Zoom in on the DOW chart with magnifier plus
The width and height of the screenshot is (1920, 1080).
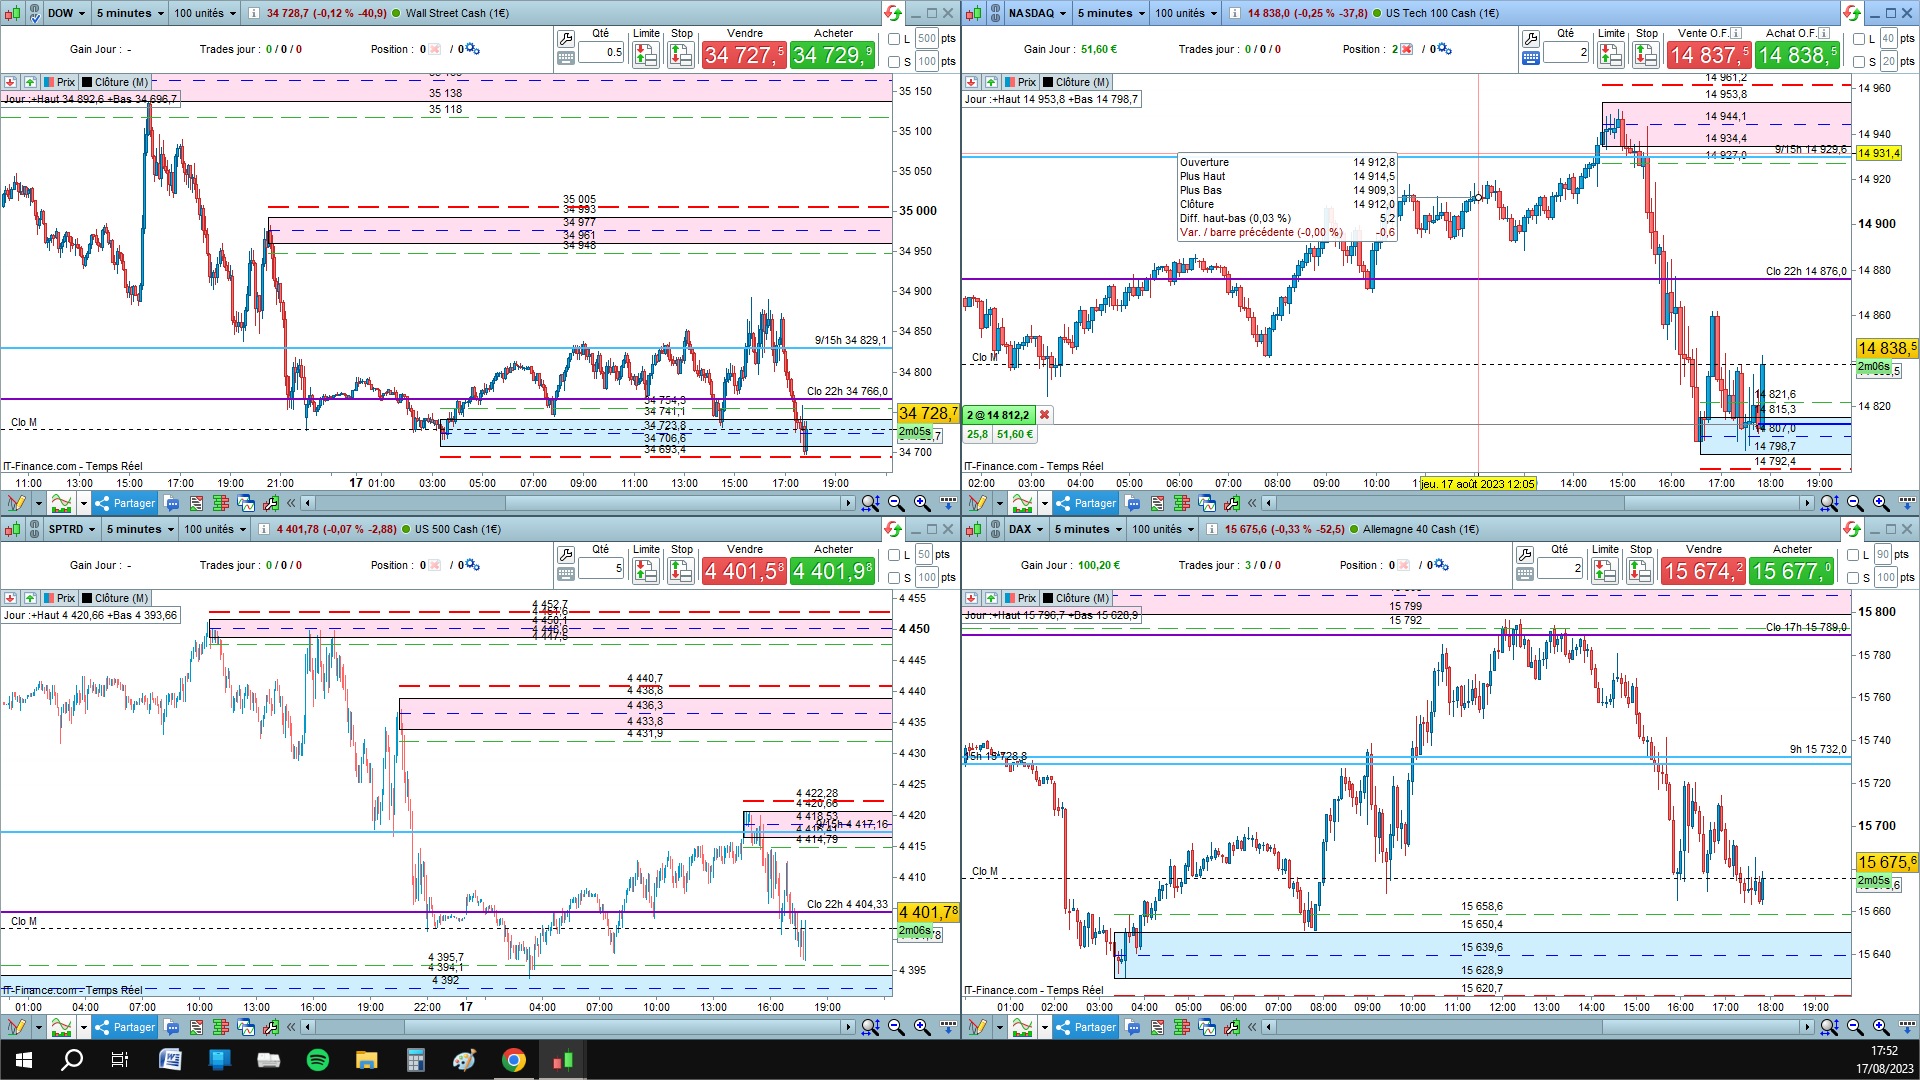pos(921,503)
